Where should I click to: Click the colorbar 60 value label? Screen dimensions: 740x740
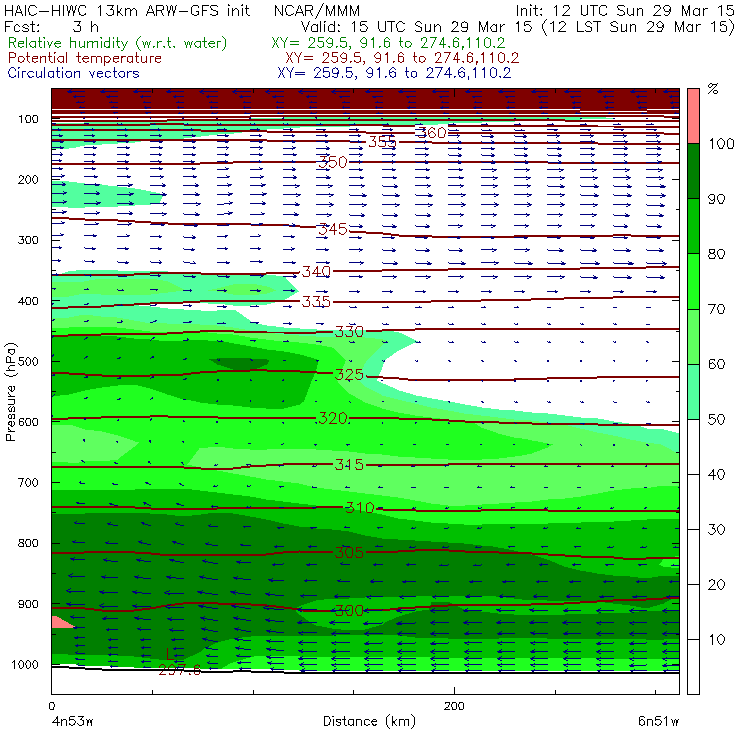(x=716, y=364)
